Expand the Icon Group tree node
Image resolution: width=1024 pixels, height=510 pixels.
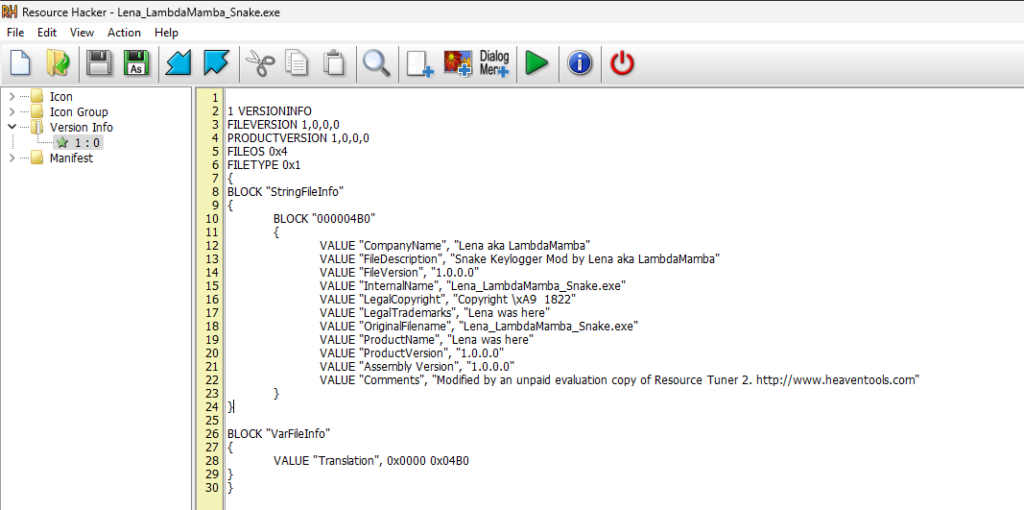[12, 112]
